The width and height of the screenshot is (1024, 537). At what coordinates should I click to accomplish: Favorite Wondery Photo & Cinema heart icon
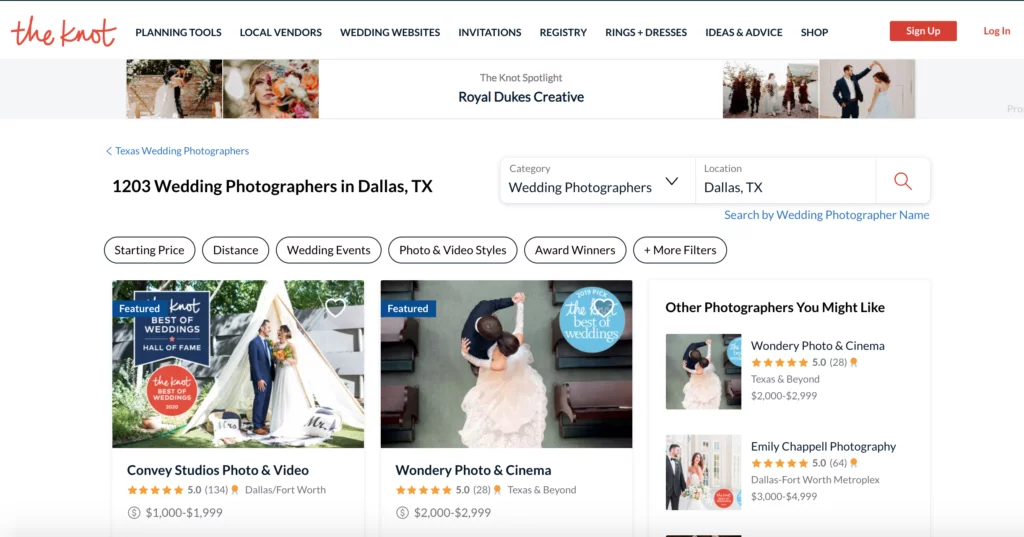point(603,308)
